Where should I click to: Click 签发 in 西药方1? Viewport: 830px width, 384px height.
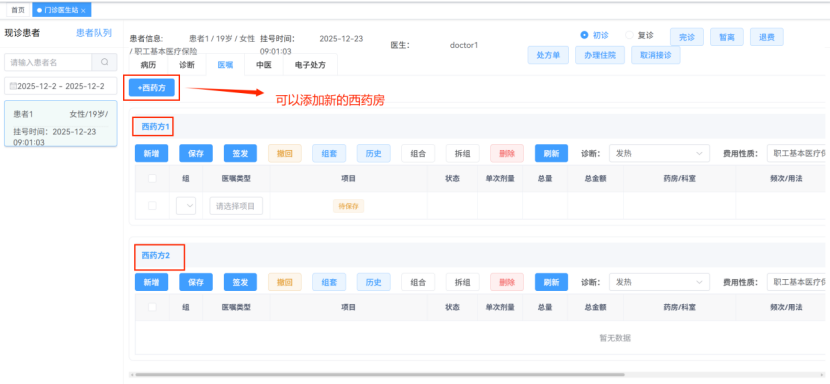click(240, 154)
